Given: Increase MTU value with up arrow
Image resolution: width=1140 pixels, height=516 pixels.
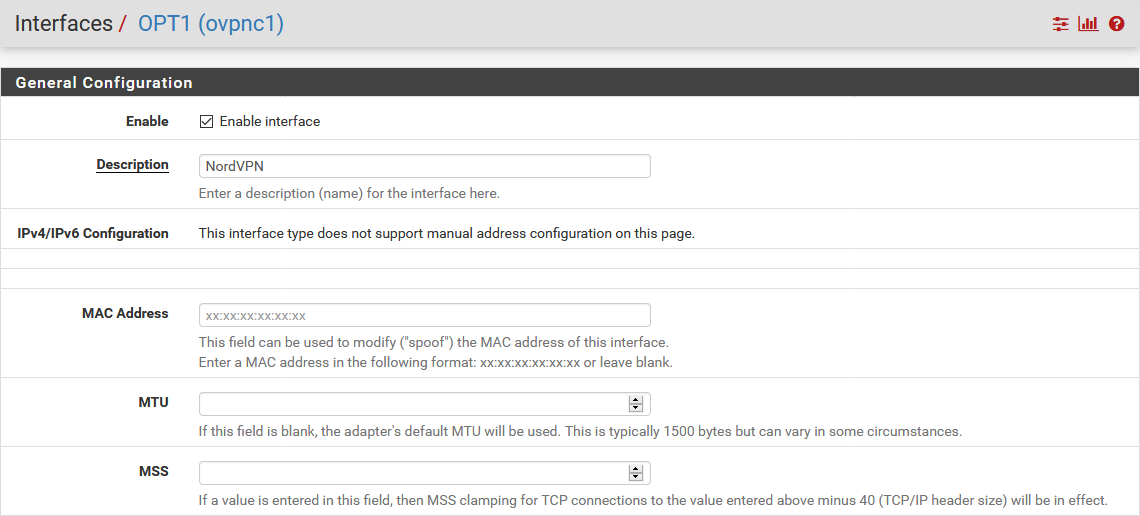Looking at the screenshot, I should click(635, 400).
